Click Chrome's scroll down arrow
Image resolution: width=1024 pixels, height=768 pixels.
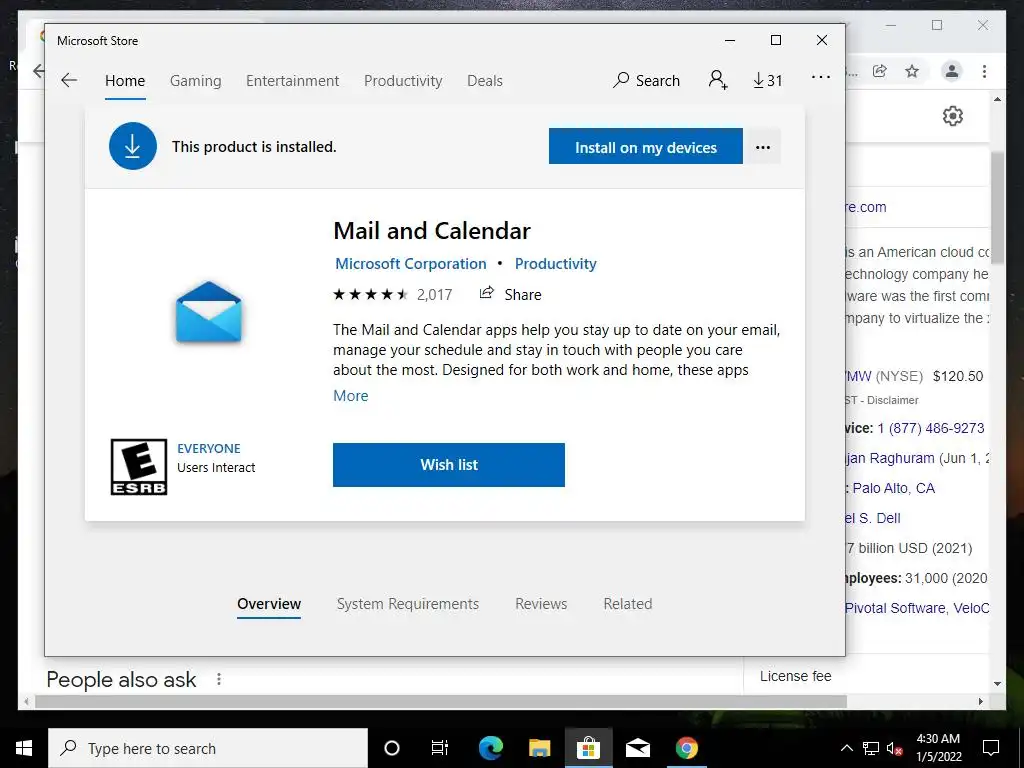point(997,684)
